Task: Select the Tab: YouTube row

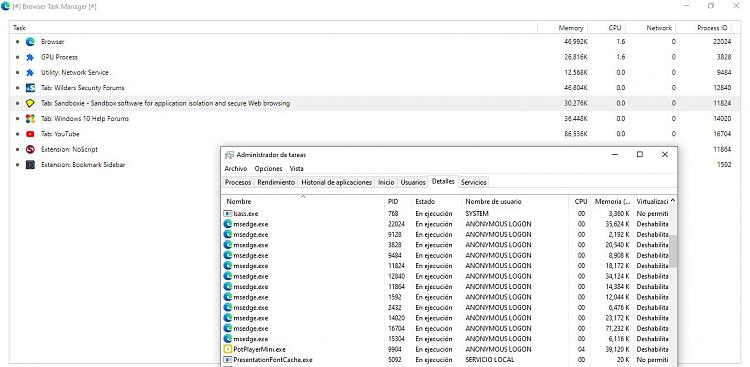Action: coord(375,134)
